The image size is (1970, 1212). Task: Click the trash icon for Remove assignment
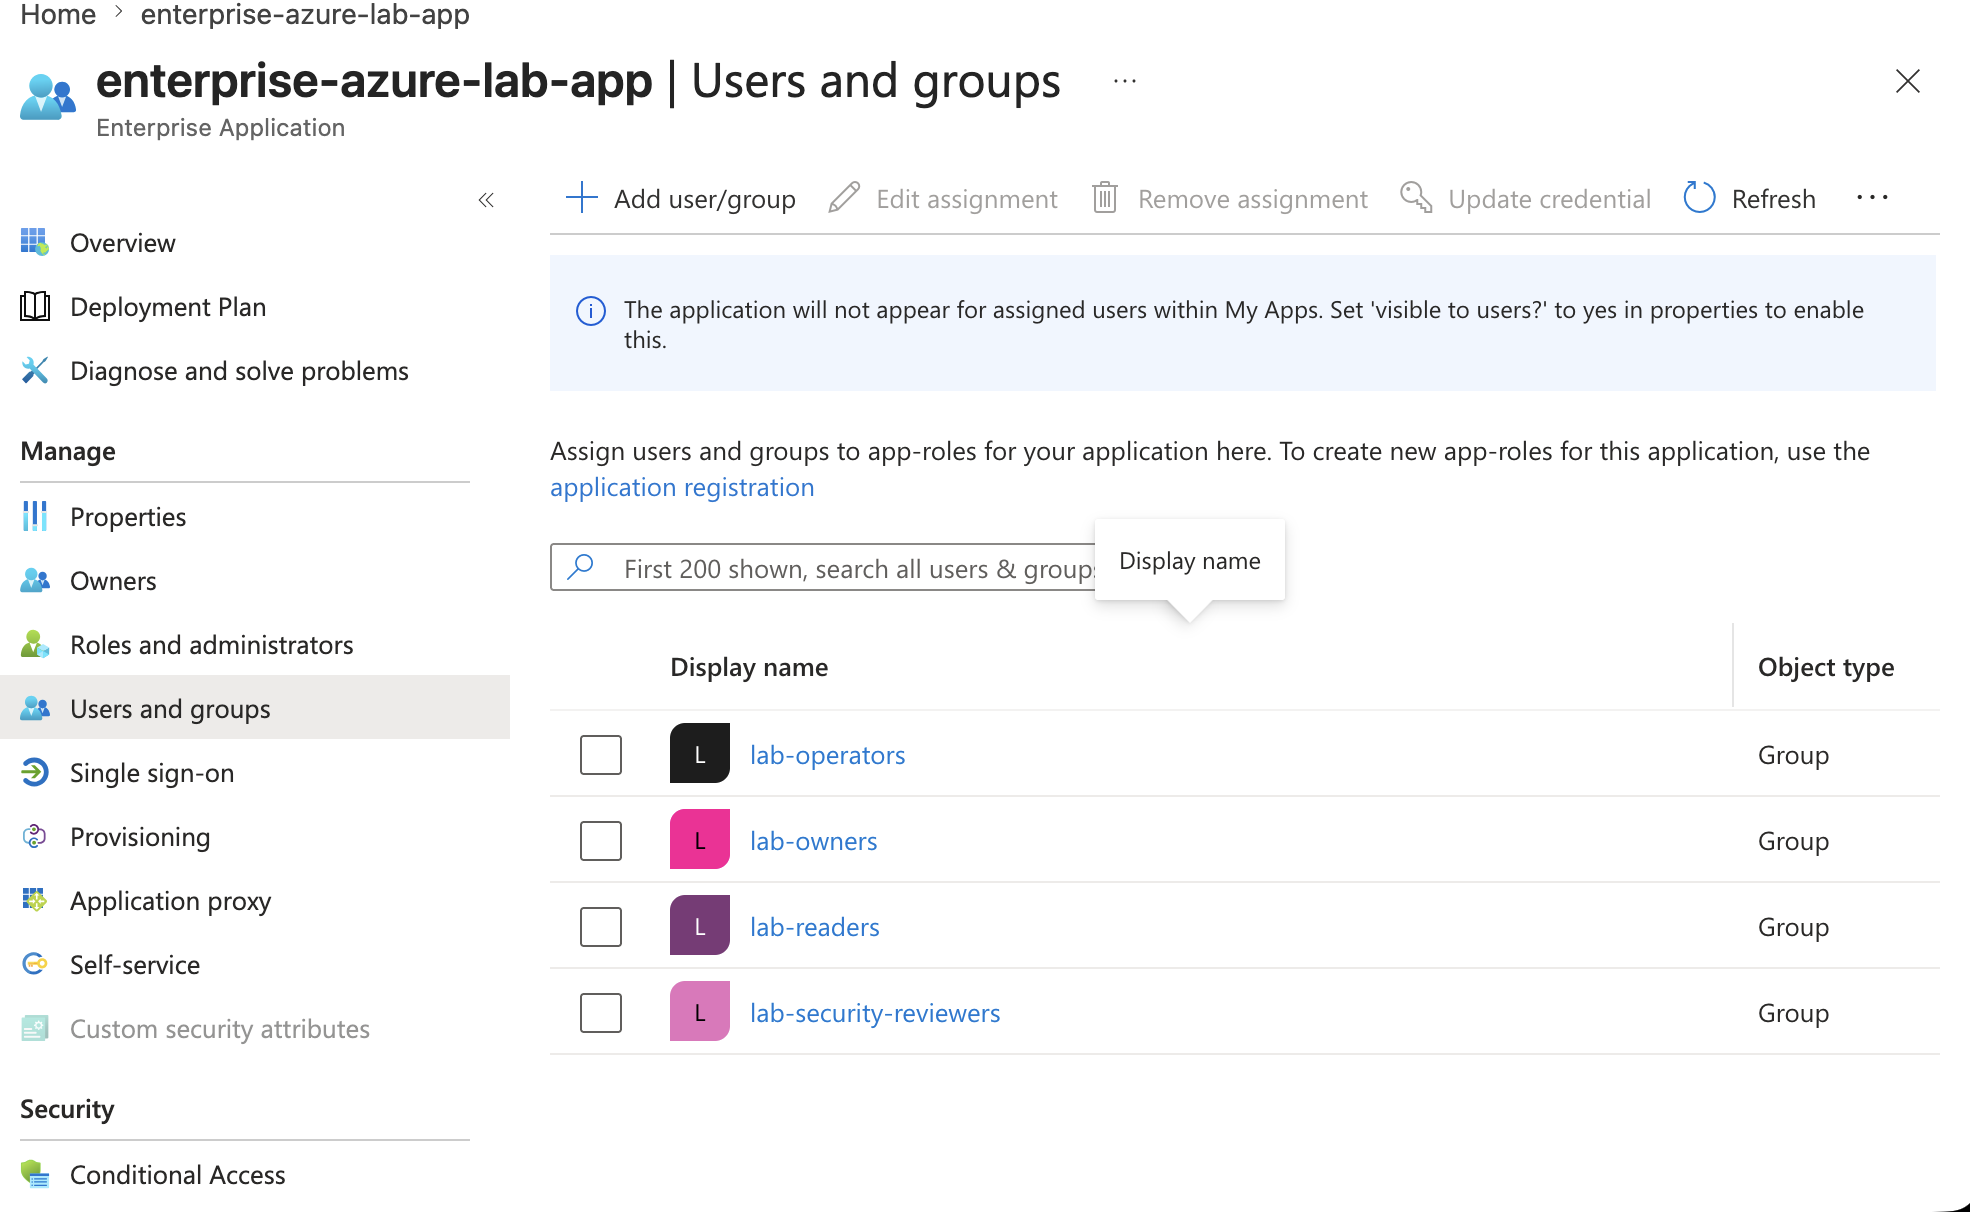coord(1105,198)
